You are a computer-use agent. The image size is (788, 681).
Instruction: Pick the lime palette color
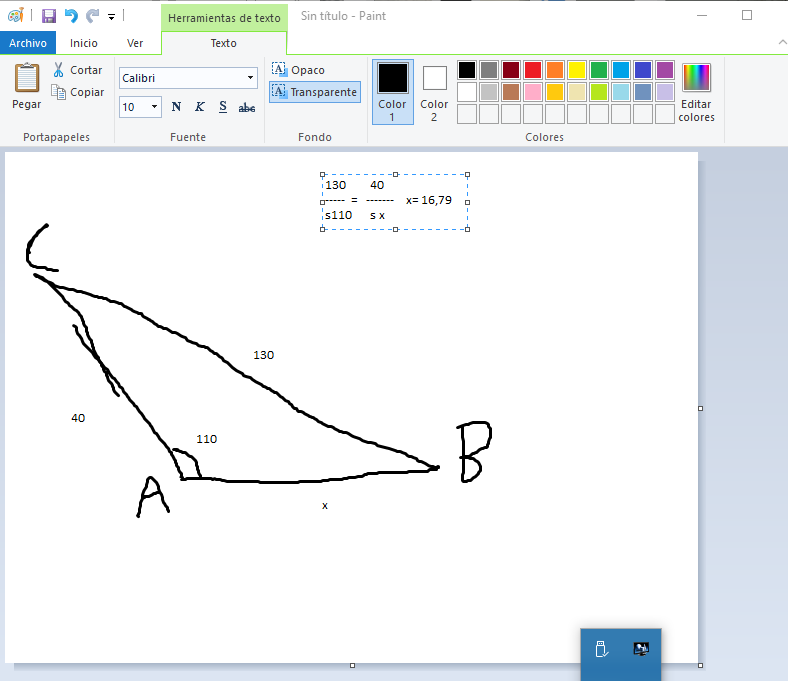click(599, 92)
